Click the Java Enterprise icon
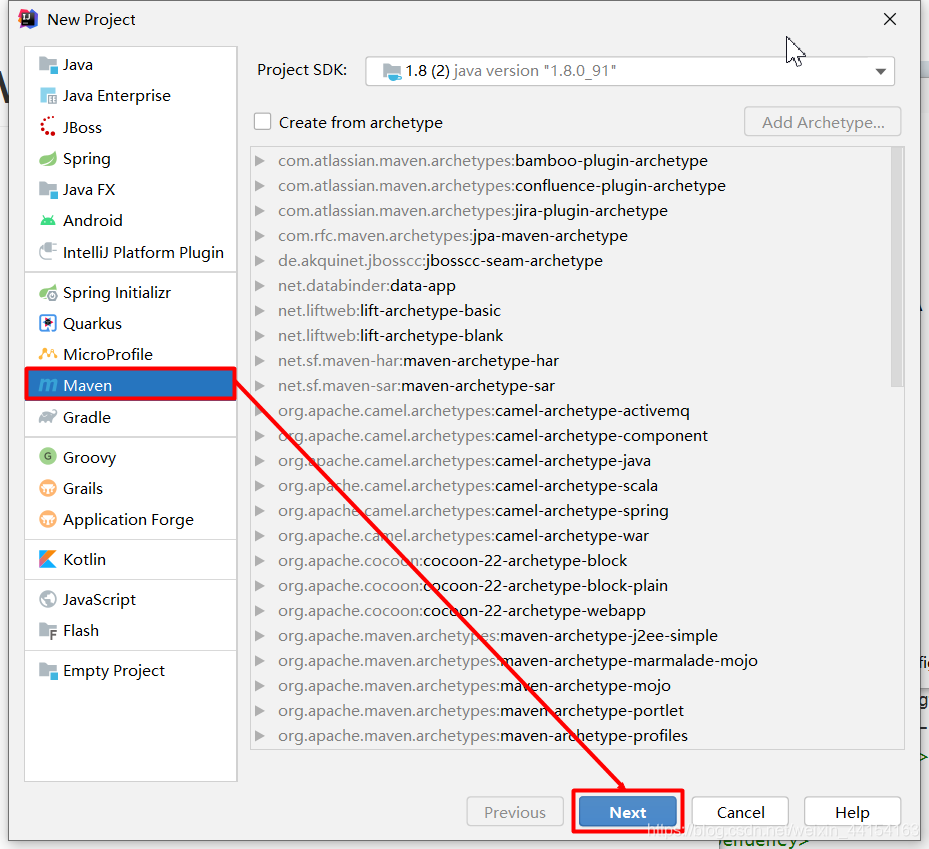 point(47,95)
